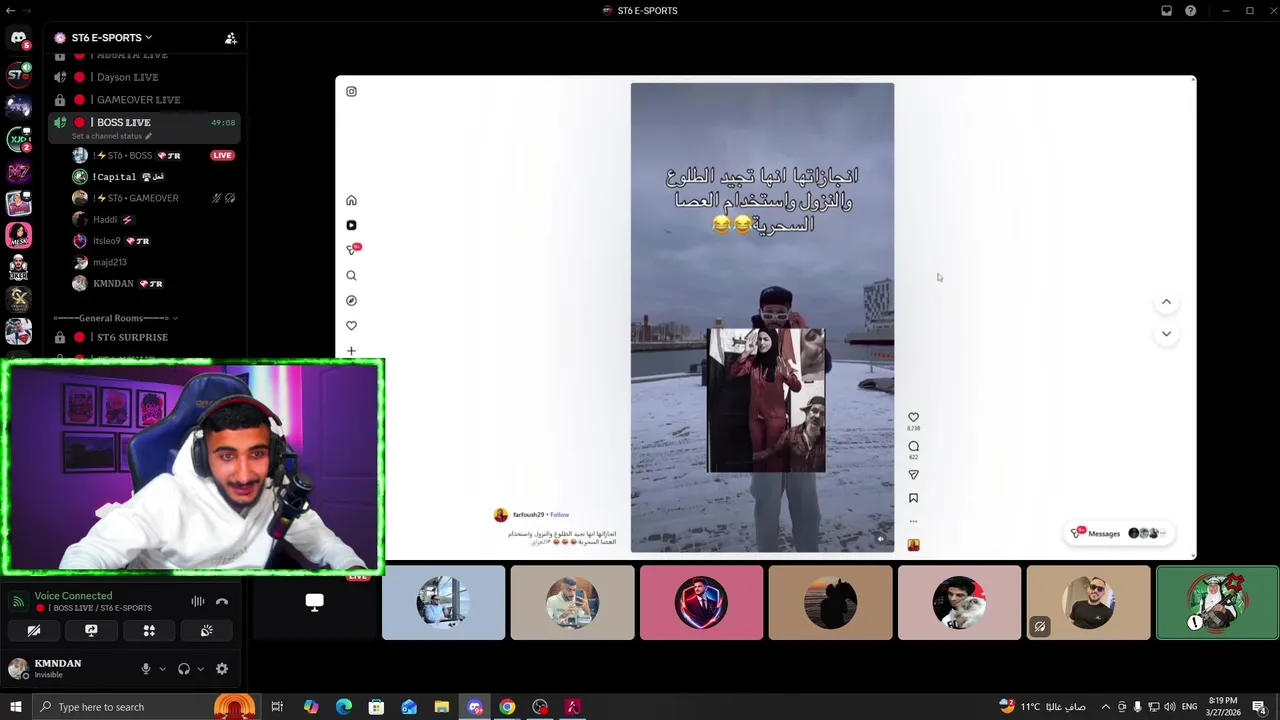
Task: Mute the microphone in user panel
Action: (x=146, y=669)
